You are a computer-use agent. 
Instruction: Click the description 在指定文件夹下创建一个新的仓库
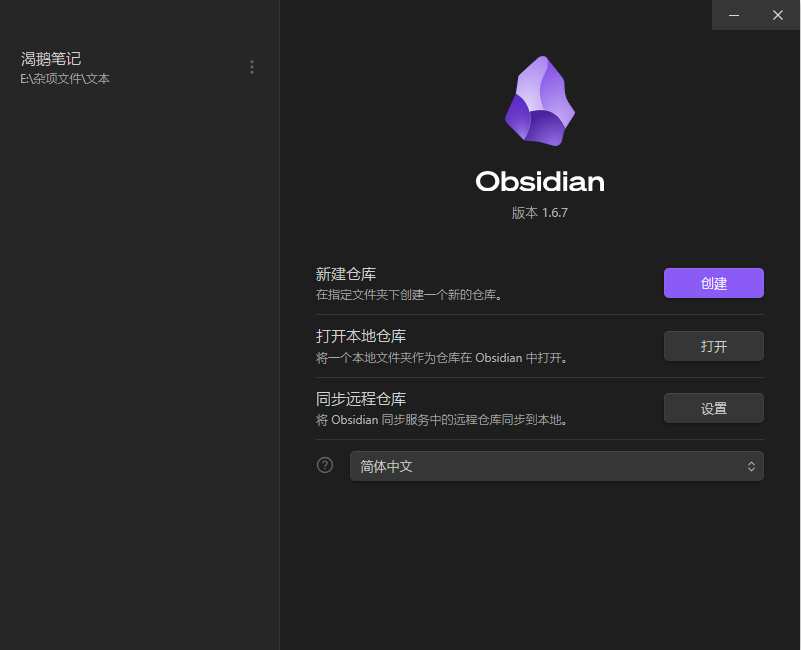pyautogui.click(x=409, y=295)
